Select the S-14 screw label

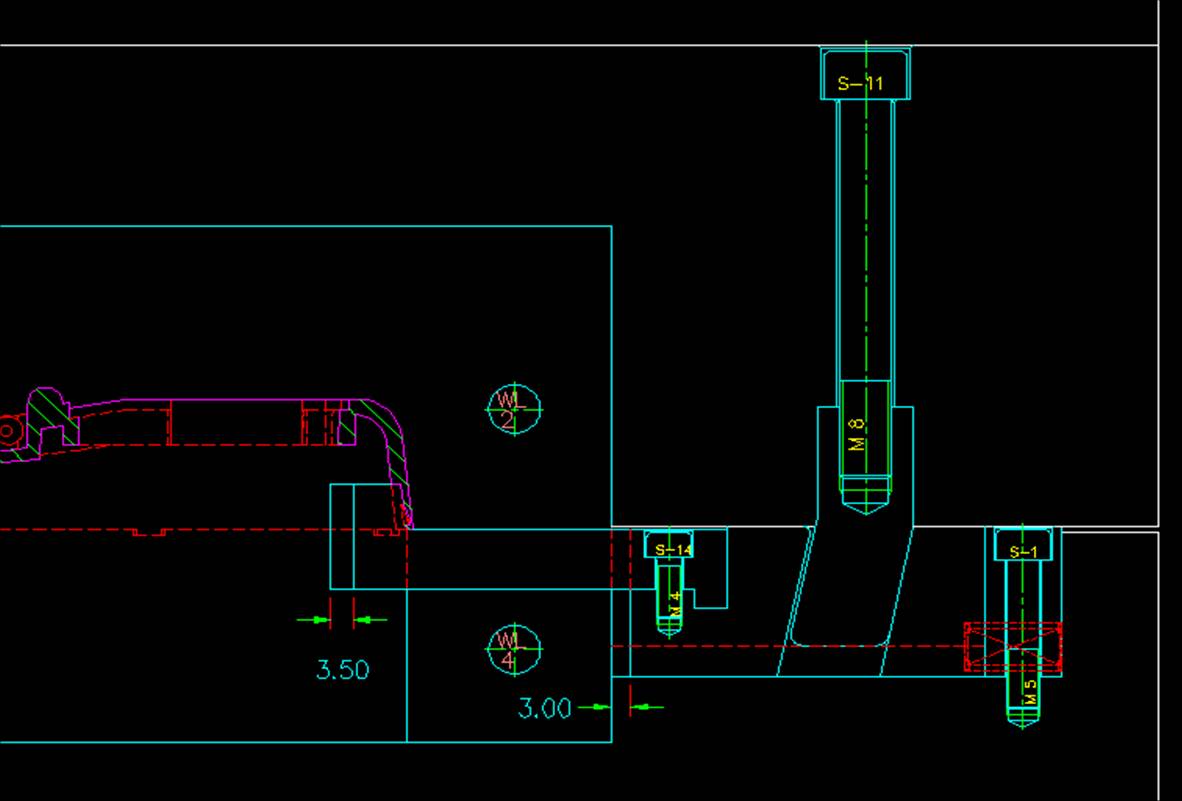click(673, 550)
